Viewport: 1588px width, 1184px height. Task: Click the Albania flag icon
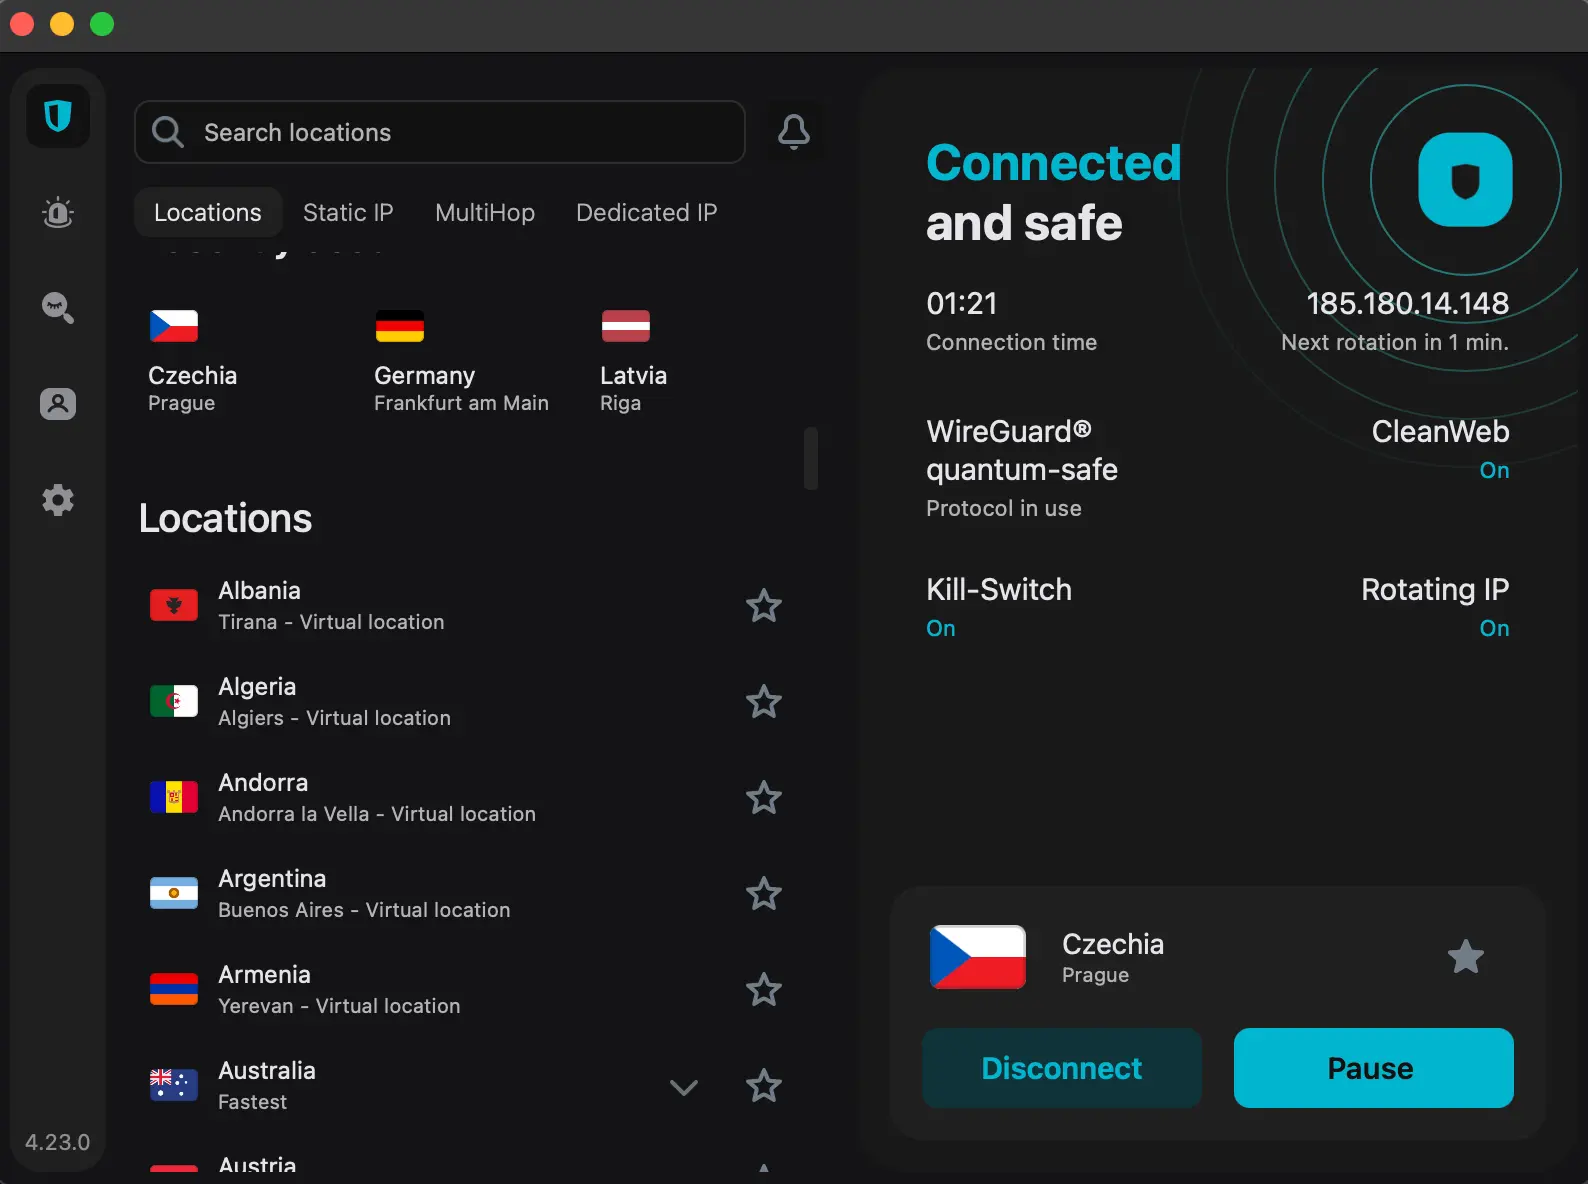pos(174,605)
